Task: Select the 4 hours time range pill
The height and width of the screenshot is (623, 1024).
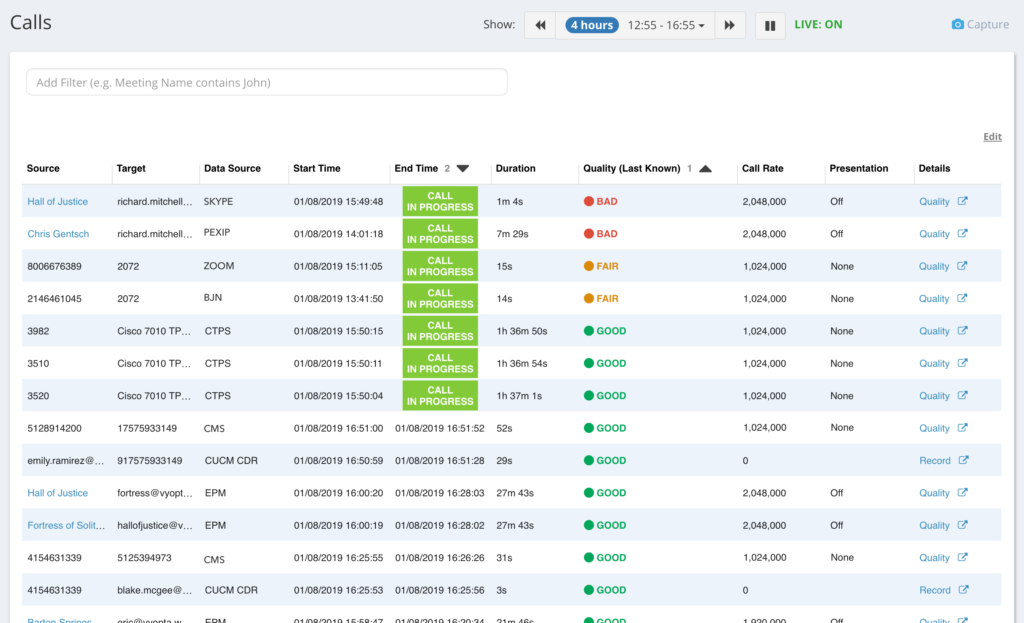Action: click(591, 25)
